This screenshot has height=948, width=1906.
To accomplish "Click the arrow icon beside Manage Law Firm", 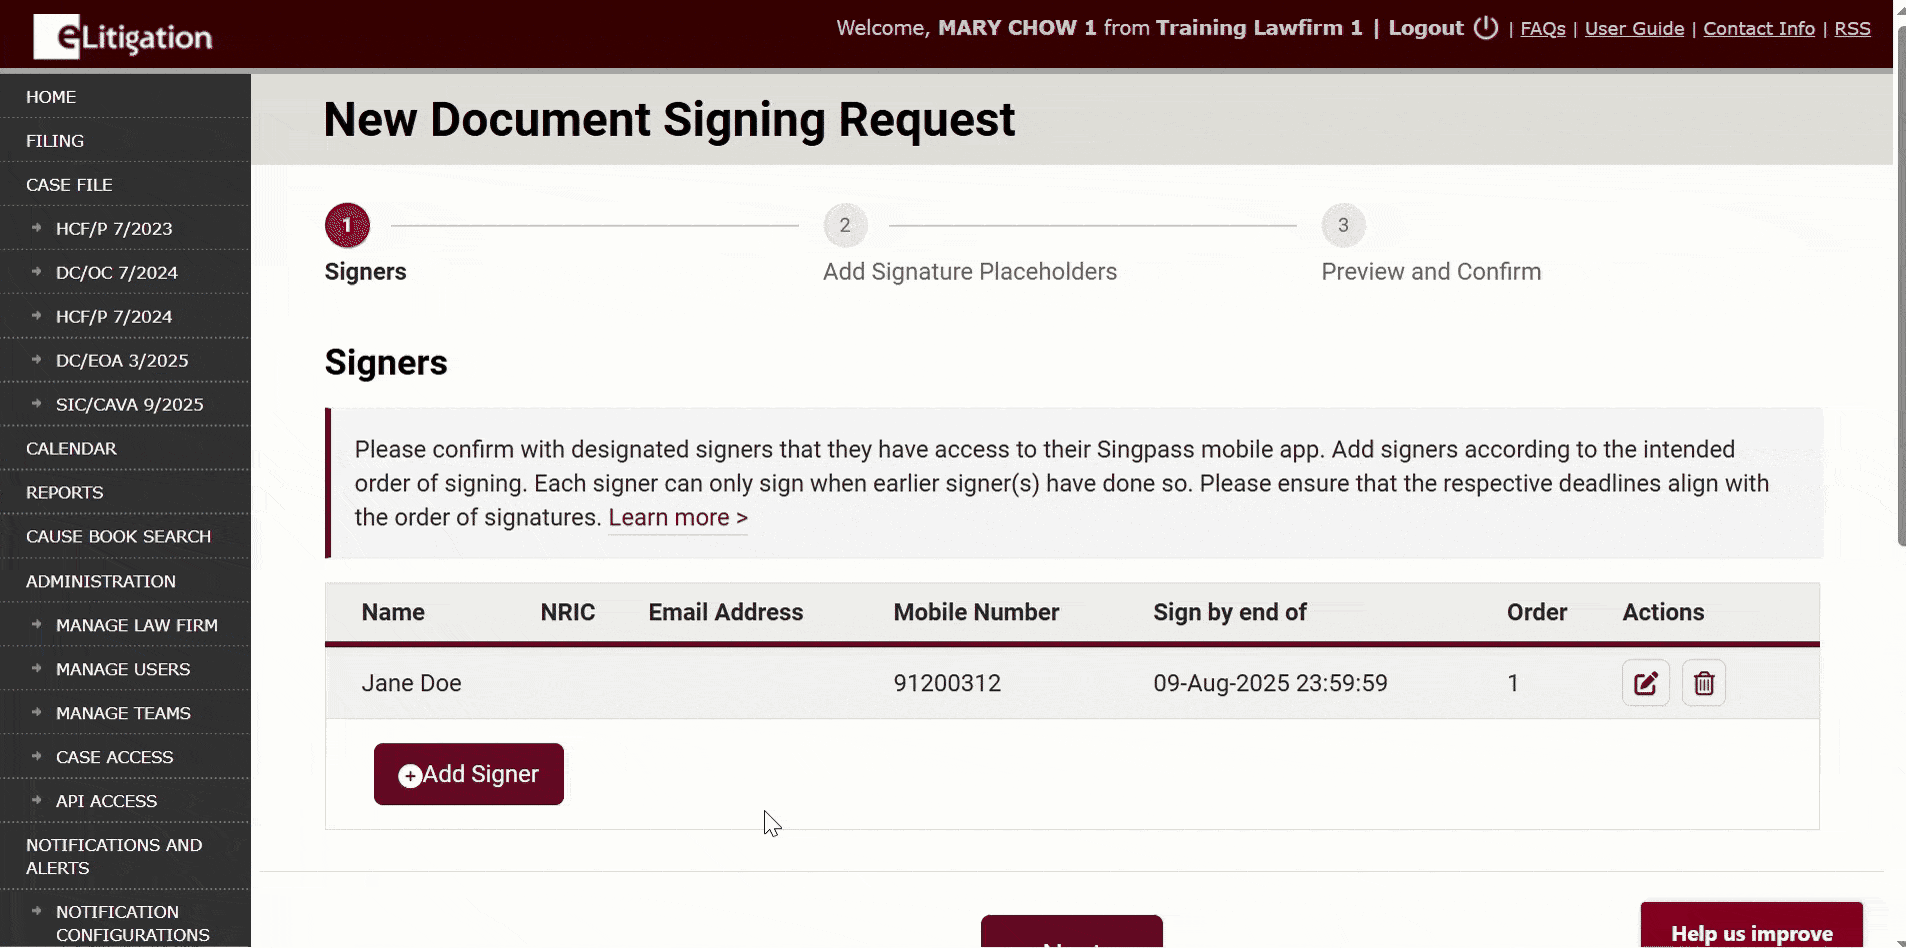I will (x=37, y=625).
